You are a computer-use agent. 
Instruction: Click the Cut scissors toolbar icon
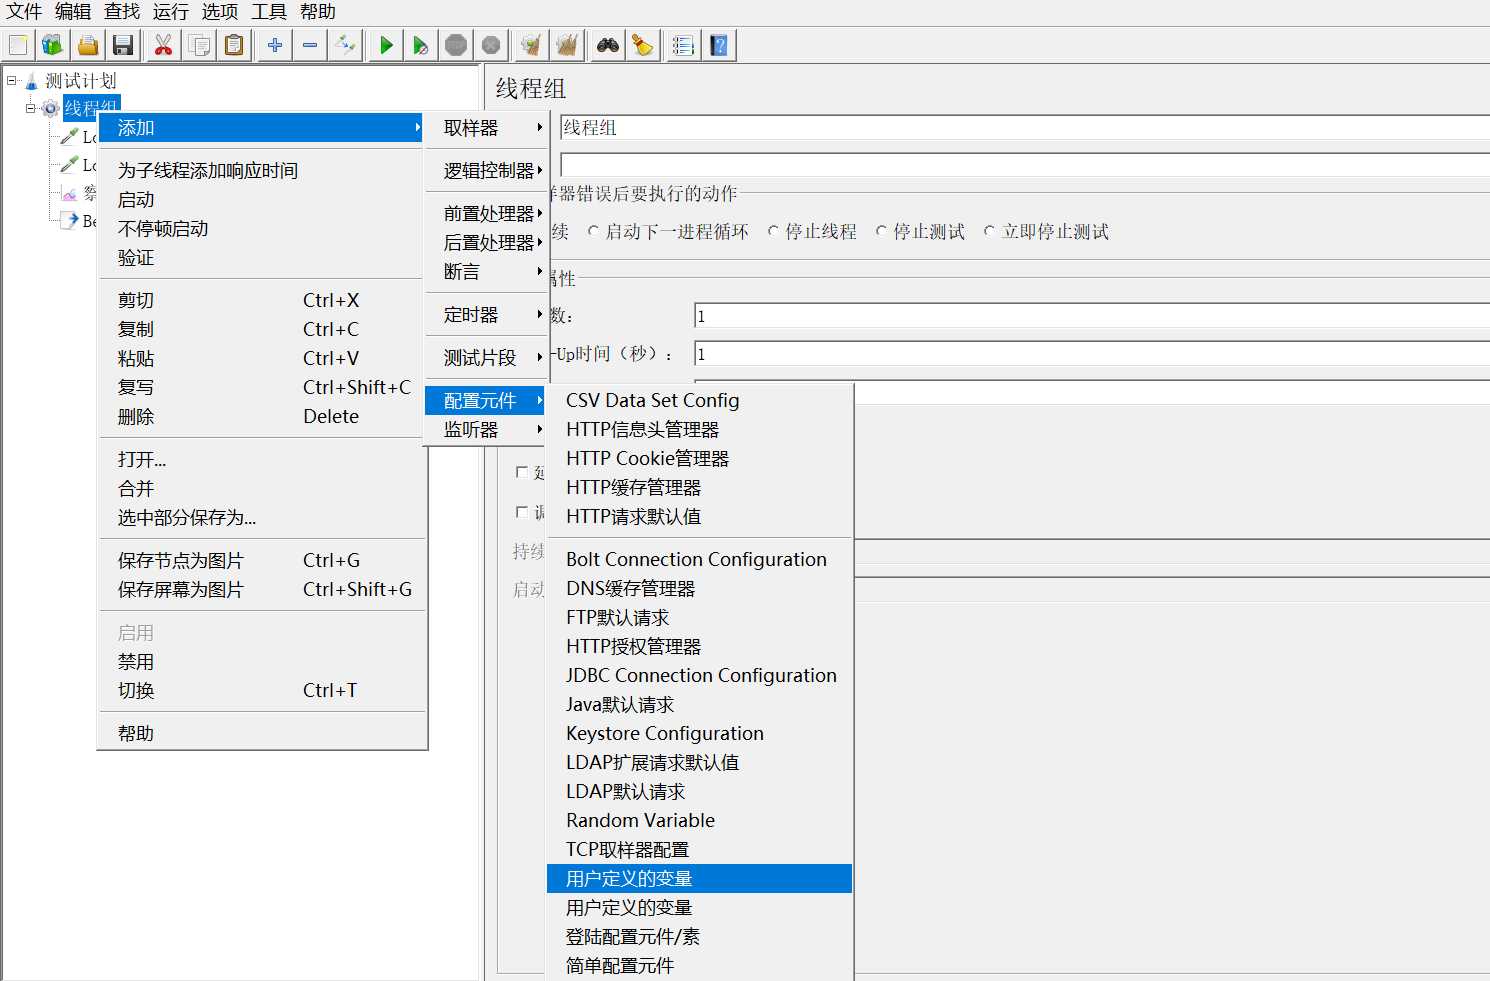pos(164,45)
